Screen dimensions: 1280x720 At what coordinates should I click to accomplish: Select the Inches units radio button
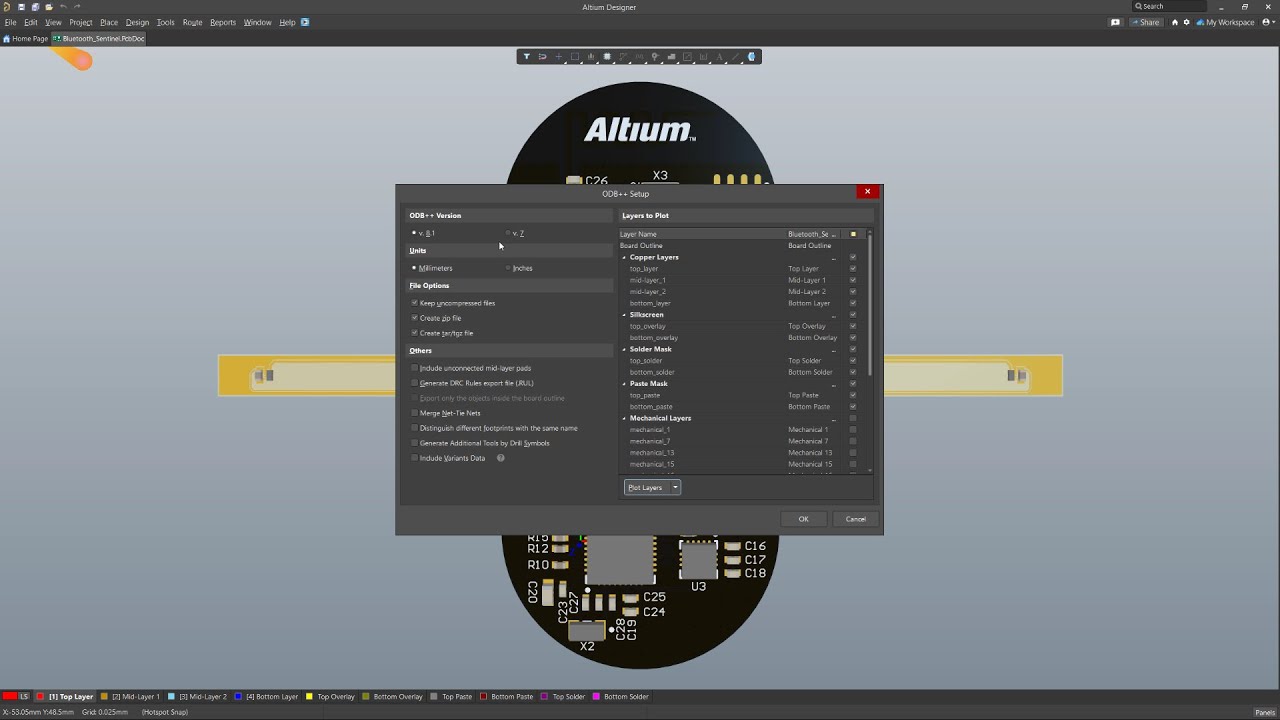(508, 268)
